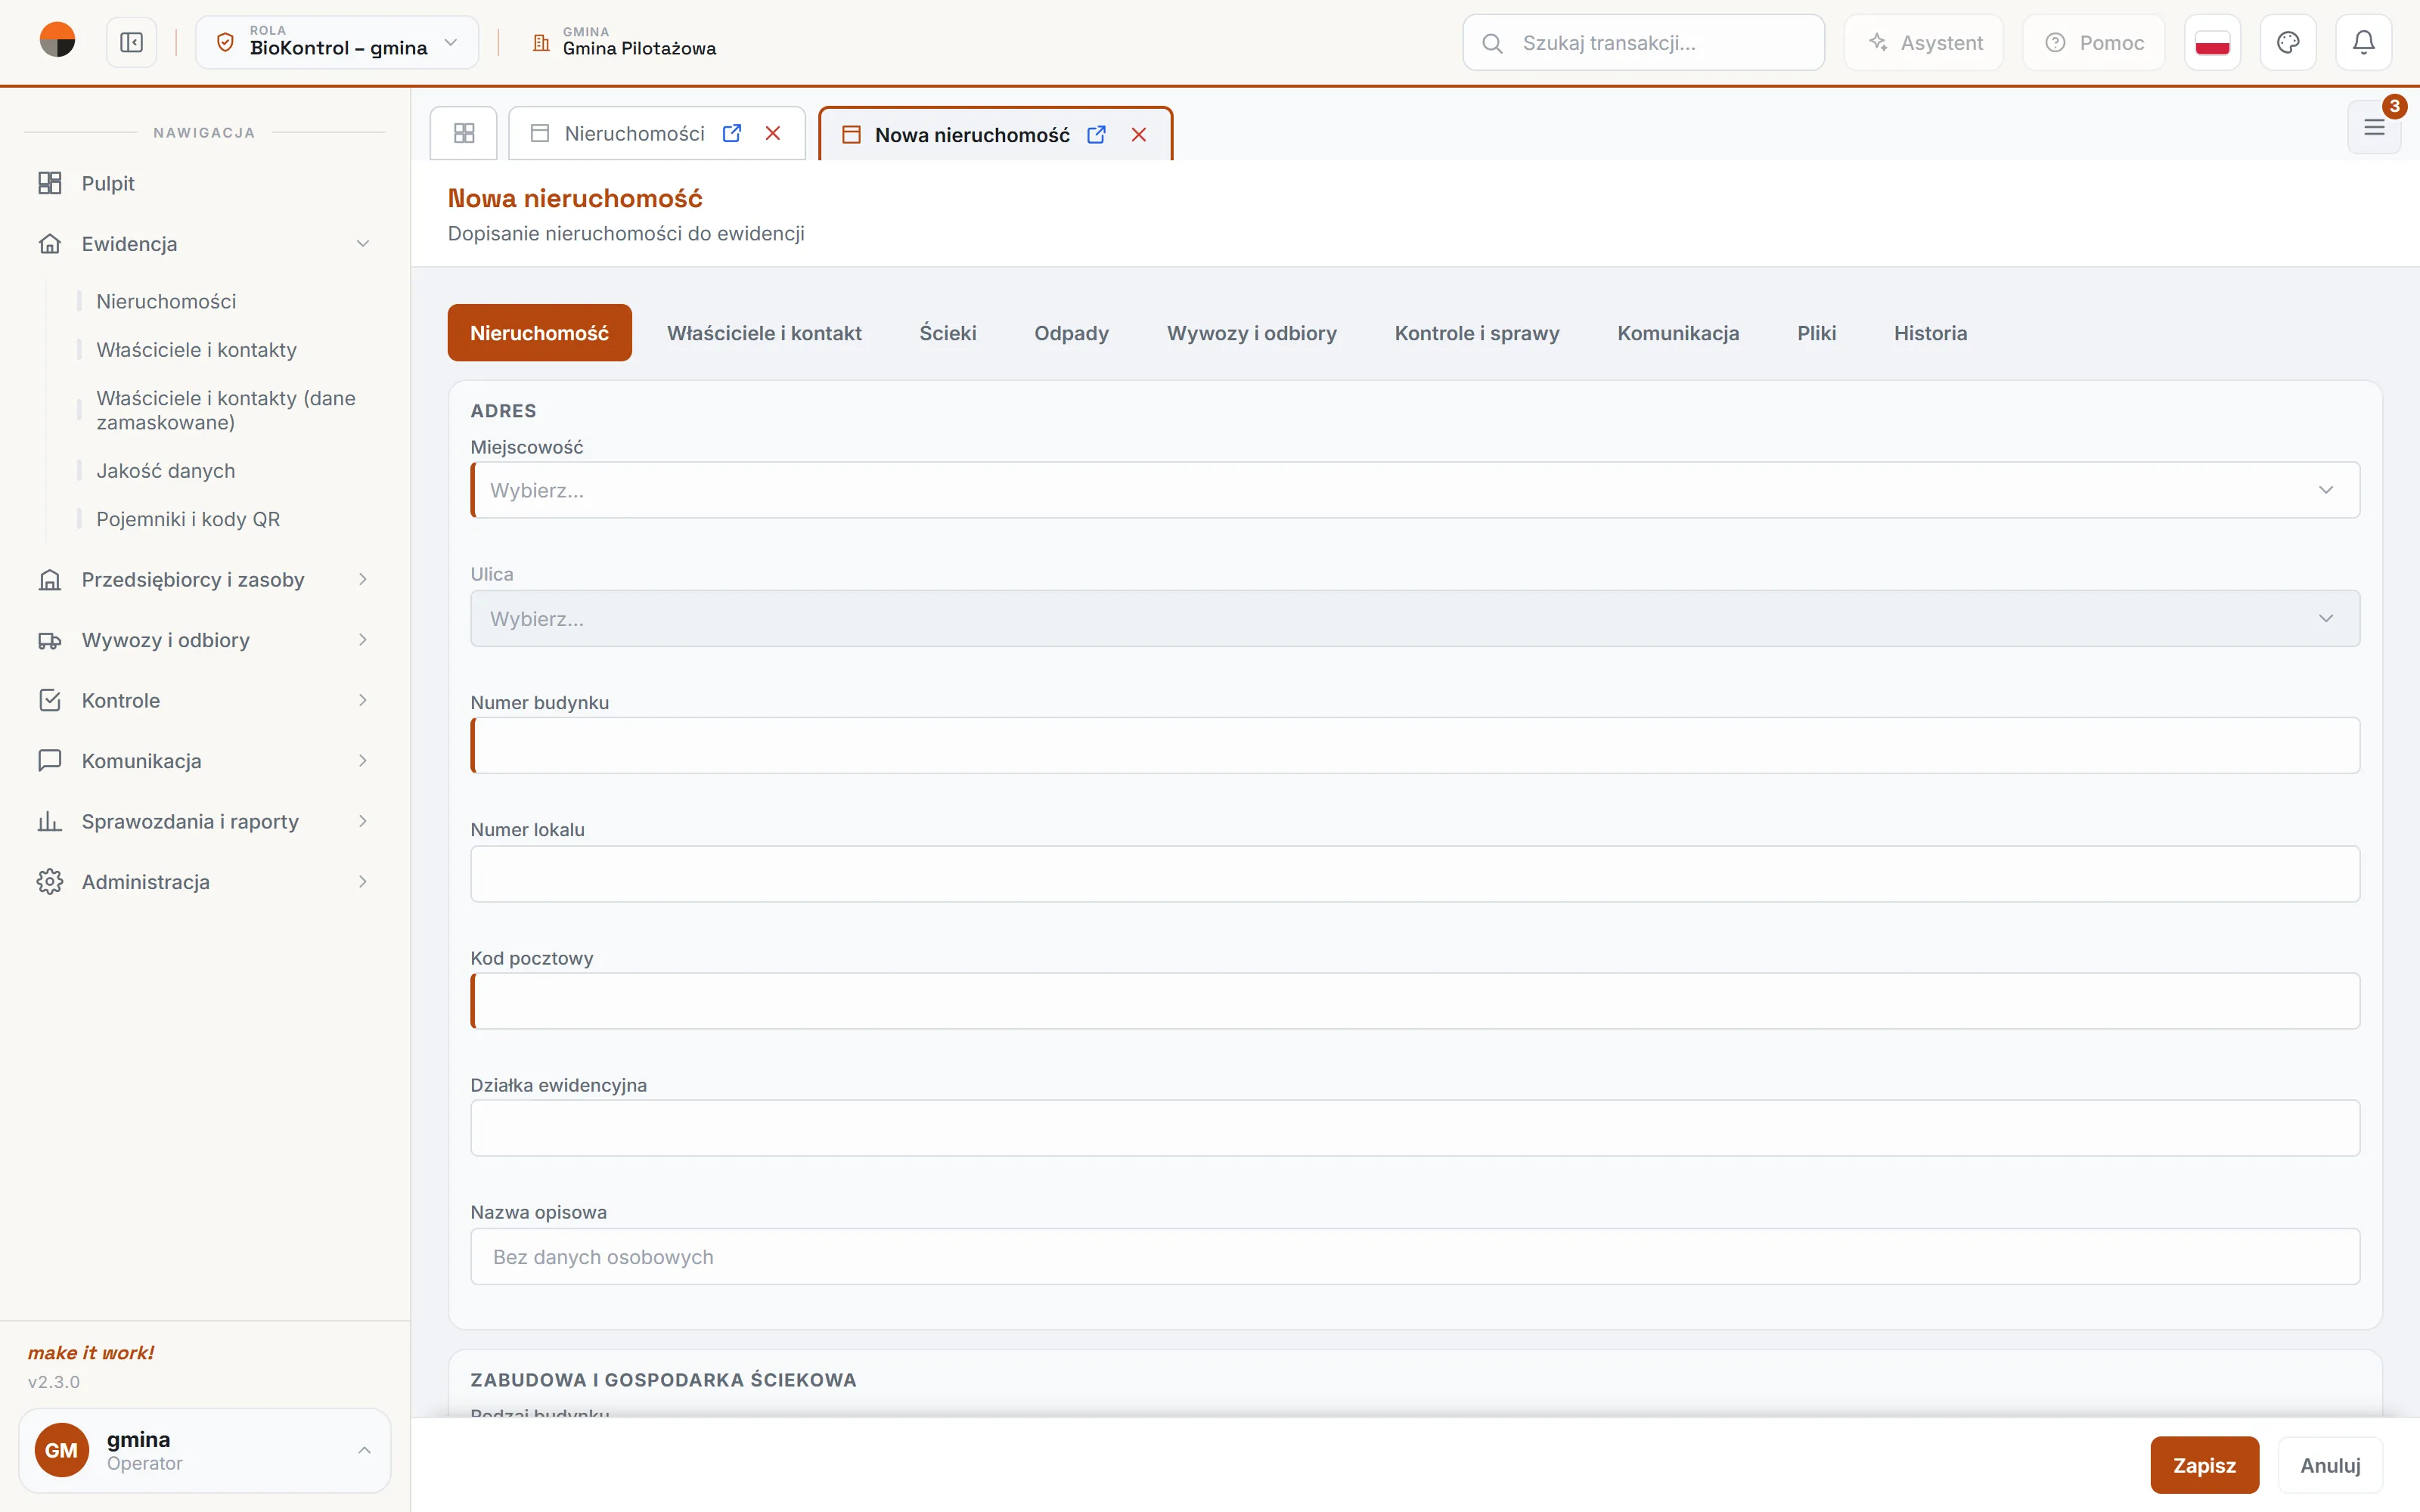
Task: Click the Zapisz button
Action: tap(2204, 1465)
